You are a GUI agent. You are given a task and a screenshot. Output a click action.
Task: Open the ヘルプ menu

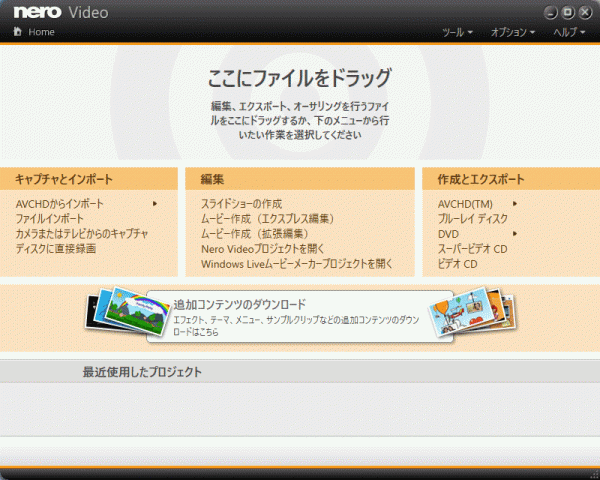[569, 33]
